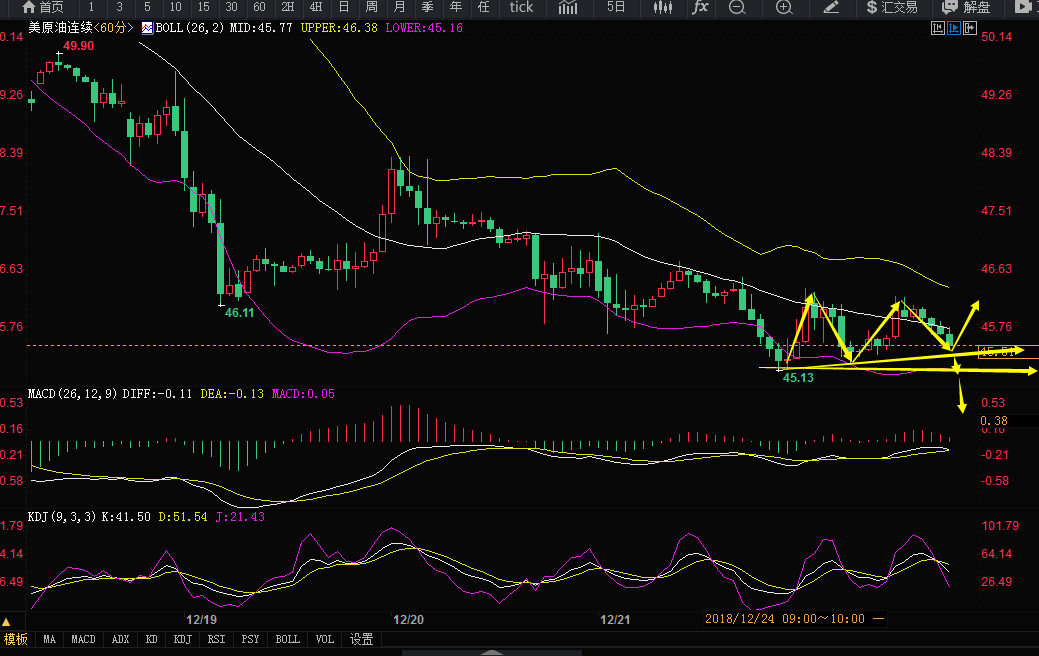Select the 3-minute period
The width and height of the screenshot is (1039, 656).
click(x=119, y=7)
